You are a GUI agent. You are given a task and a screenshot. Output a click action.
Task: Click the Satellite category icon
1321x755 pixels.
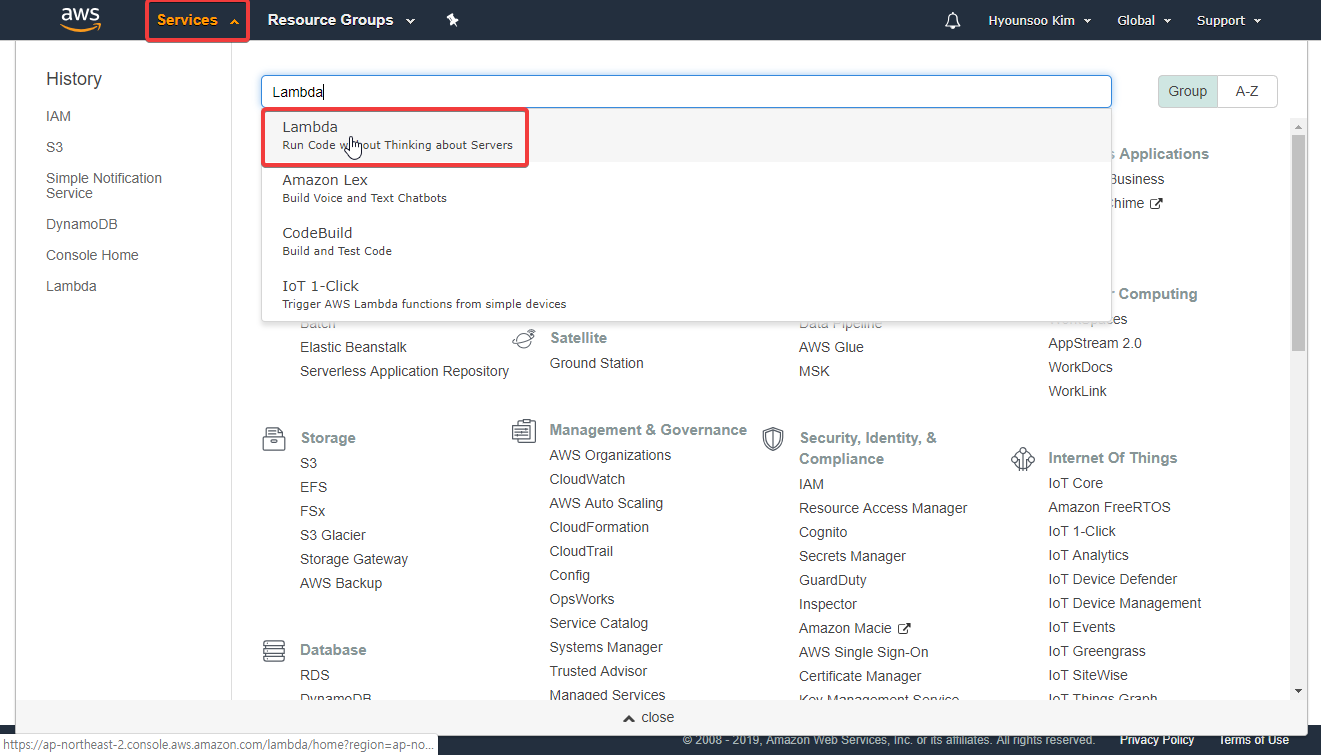523,339
